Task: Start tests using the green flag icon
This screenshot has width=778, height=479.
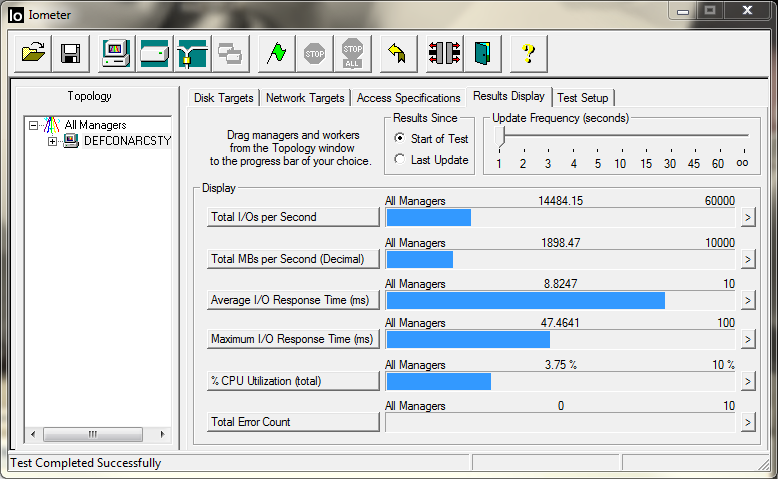Action: click(276, 53)
